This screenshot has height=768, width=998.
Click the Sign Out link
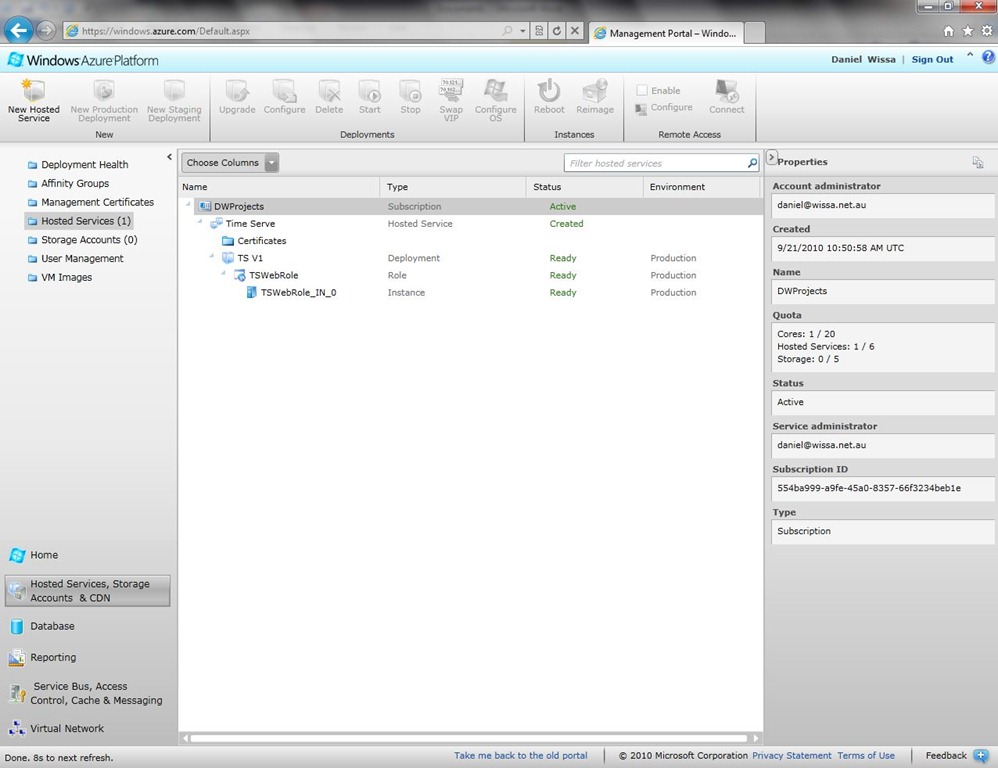[x=932, y=59]
